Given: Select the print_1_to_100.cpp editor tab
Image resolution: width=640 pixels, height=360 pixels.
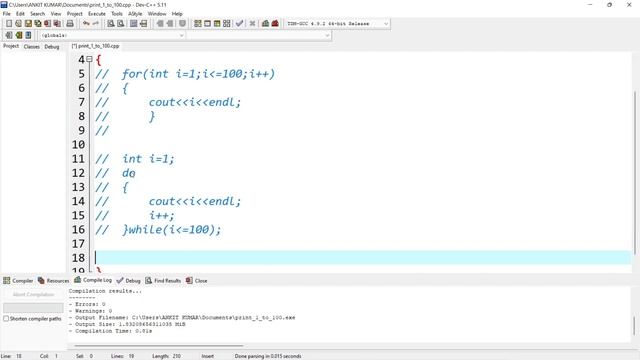Looking at the screenshot, I should tap(96, 46).
